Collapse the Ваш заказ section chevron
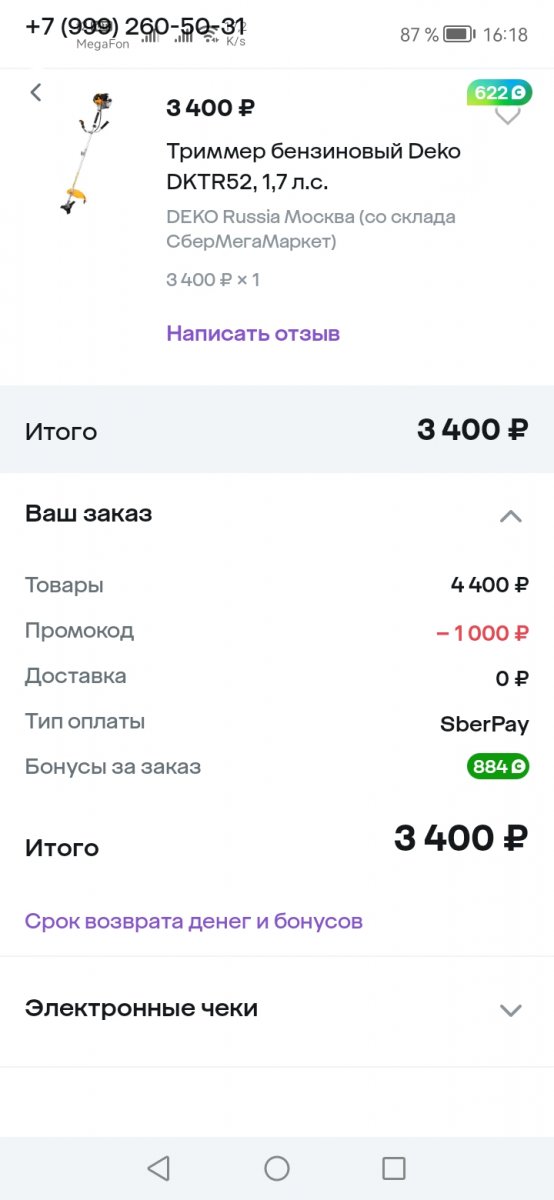554x1200 pixels. tap(510, 516)
